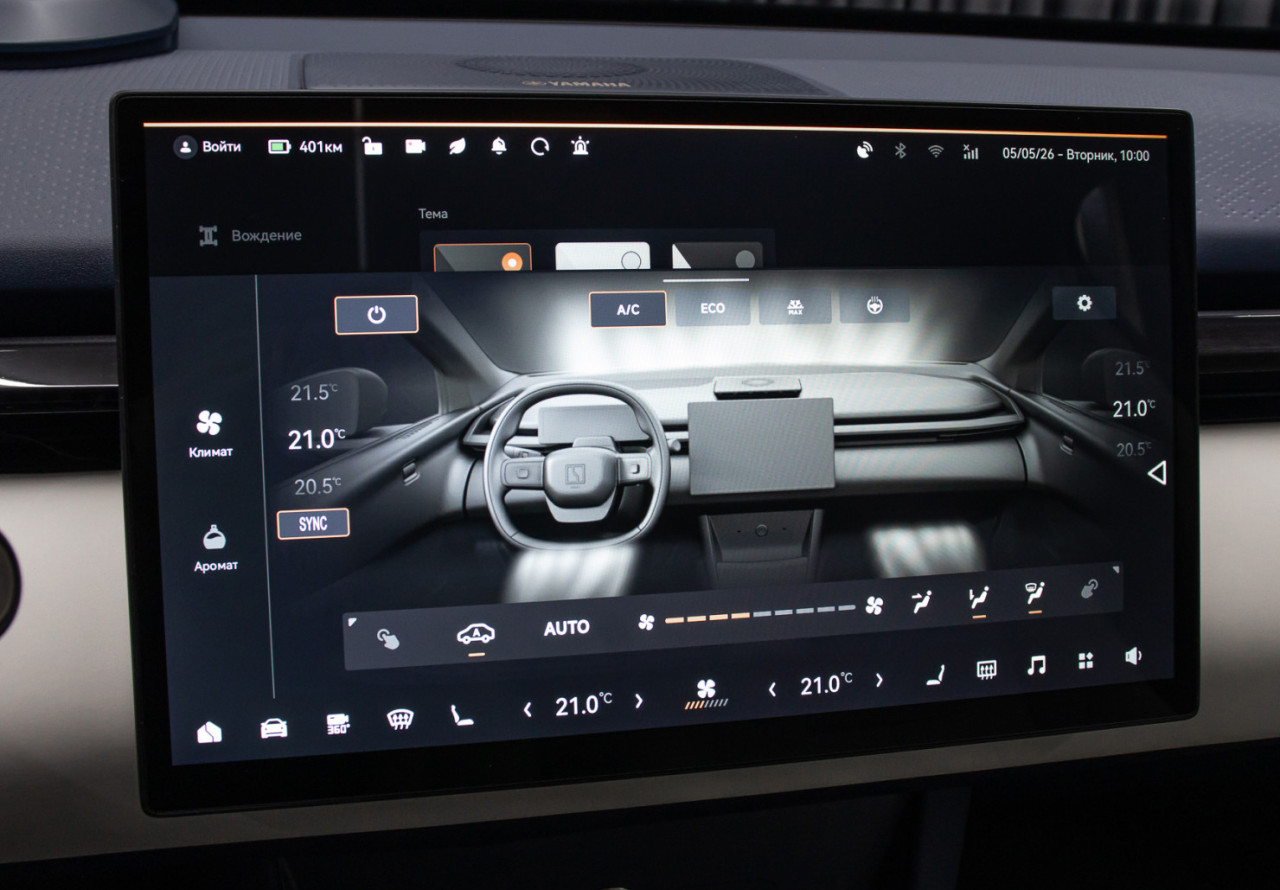Screen dimensions: 1280x890
Task: Enable AUTO climate mode
Action: [566, 628]
